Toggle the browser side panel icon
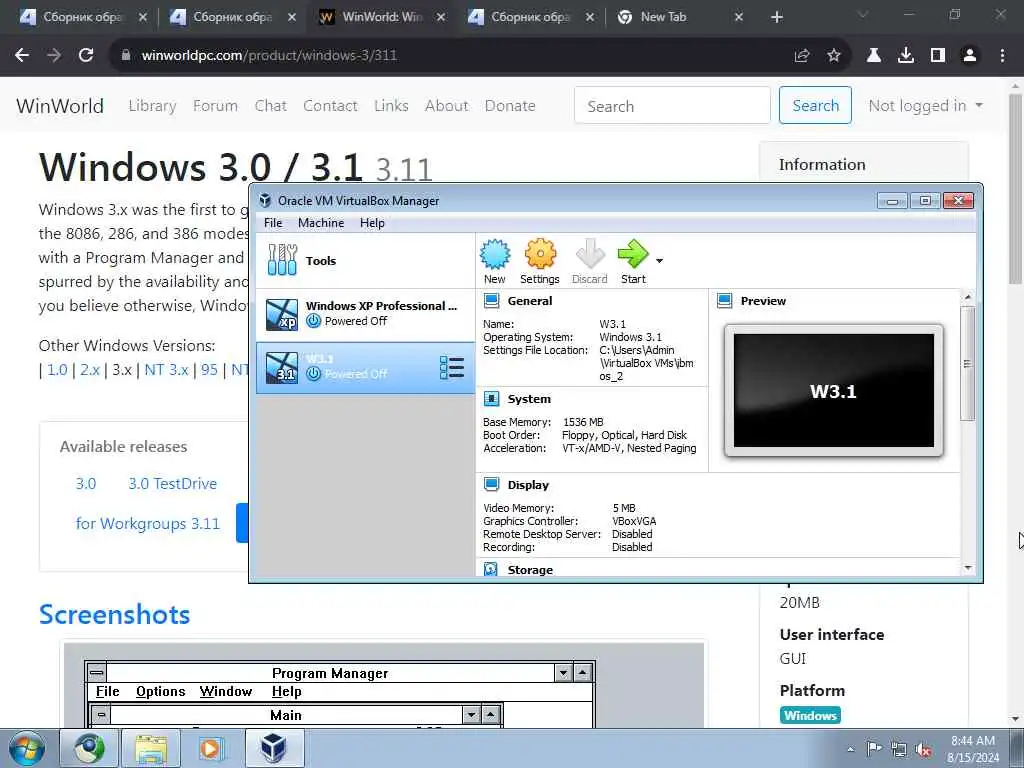This screenshot has height=768, width=1024. 938,56
